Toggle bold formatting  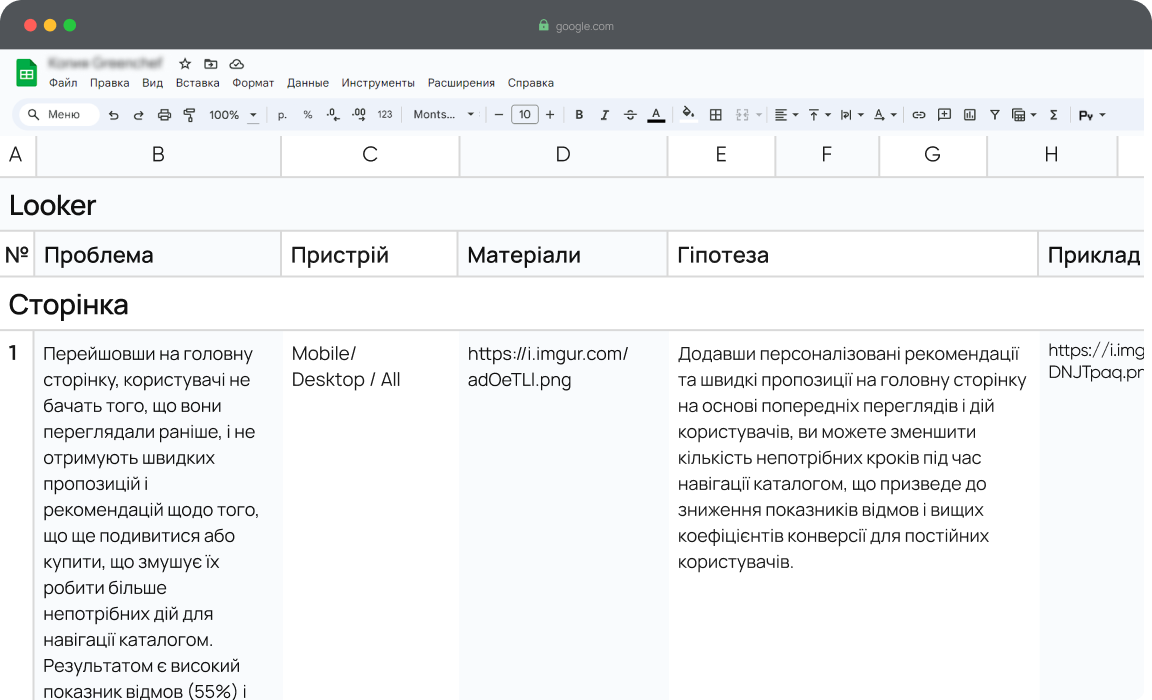click(x=579, y=115)
